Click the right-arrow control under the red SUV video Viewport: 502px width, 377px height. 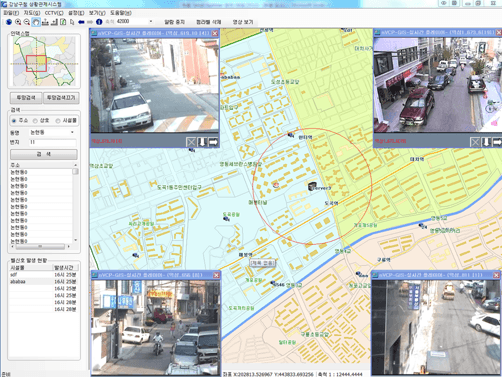tap(497, 142)
